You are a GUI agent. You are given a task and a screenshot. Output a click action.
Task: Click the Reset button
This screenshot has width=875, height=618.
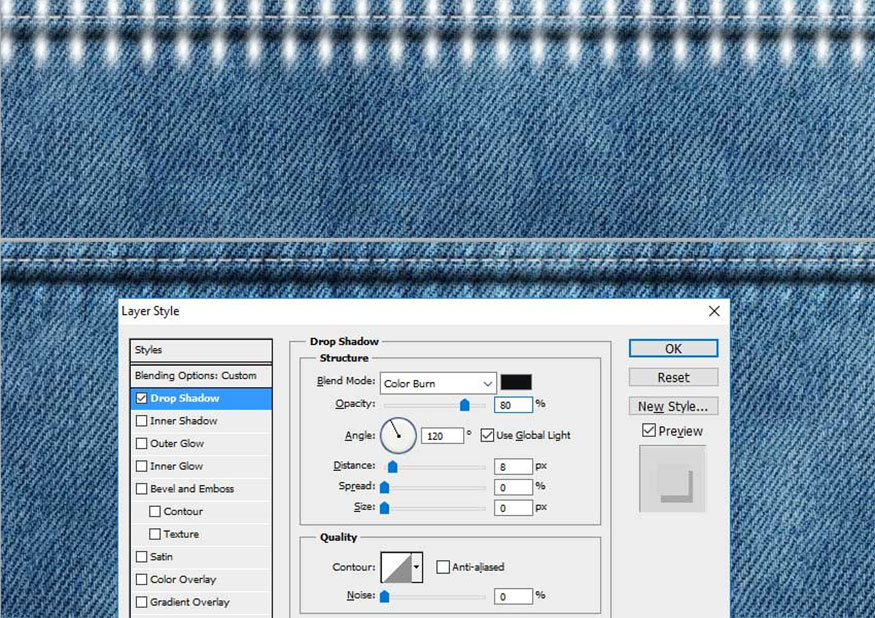click(673, 377)
